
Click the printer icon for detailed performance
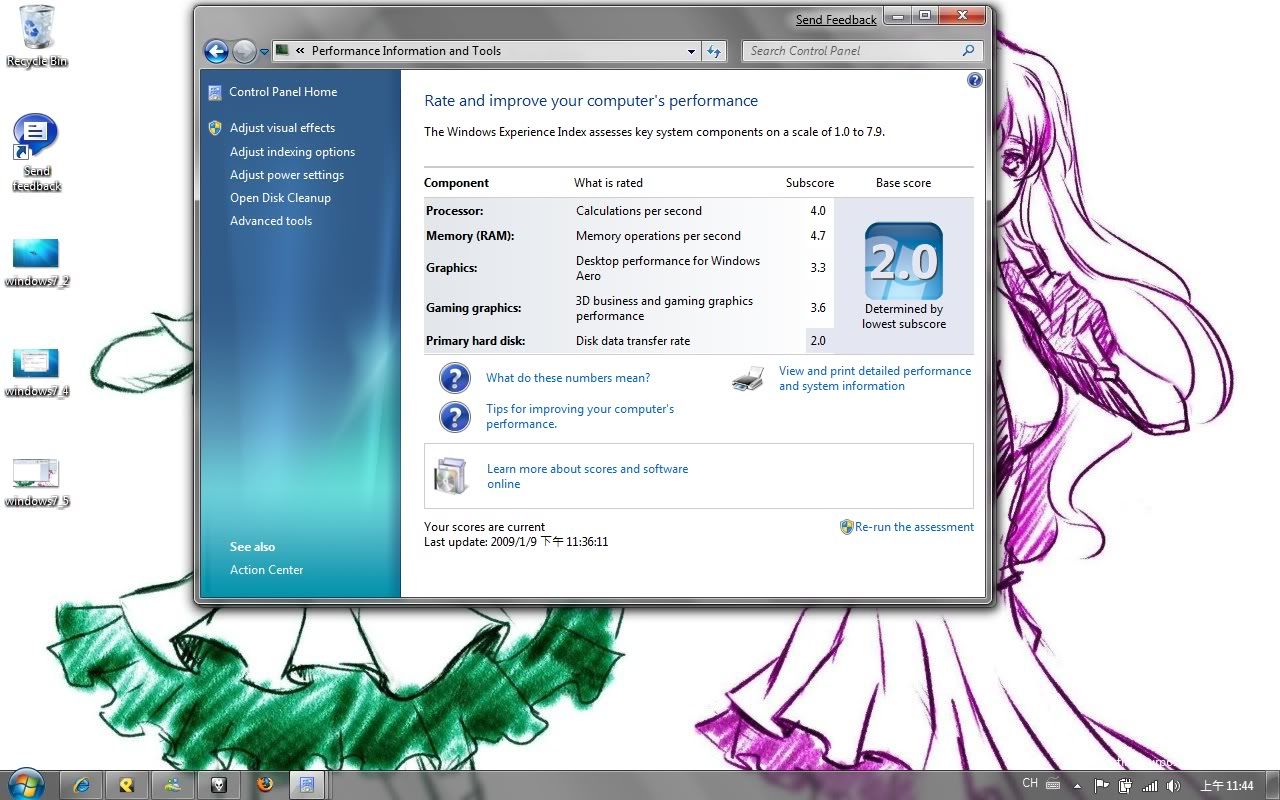(748, 379)
